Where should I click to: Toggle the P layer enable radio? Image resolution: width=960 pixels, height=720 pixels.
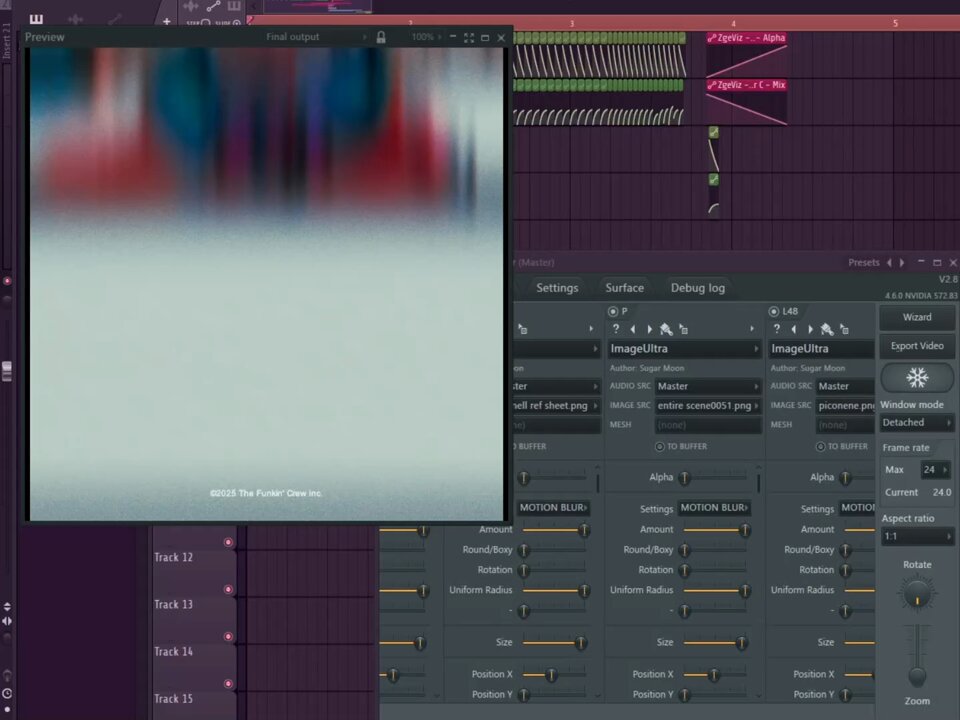tap(613, 312)
